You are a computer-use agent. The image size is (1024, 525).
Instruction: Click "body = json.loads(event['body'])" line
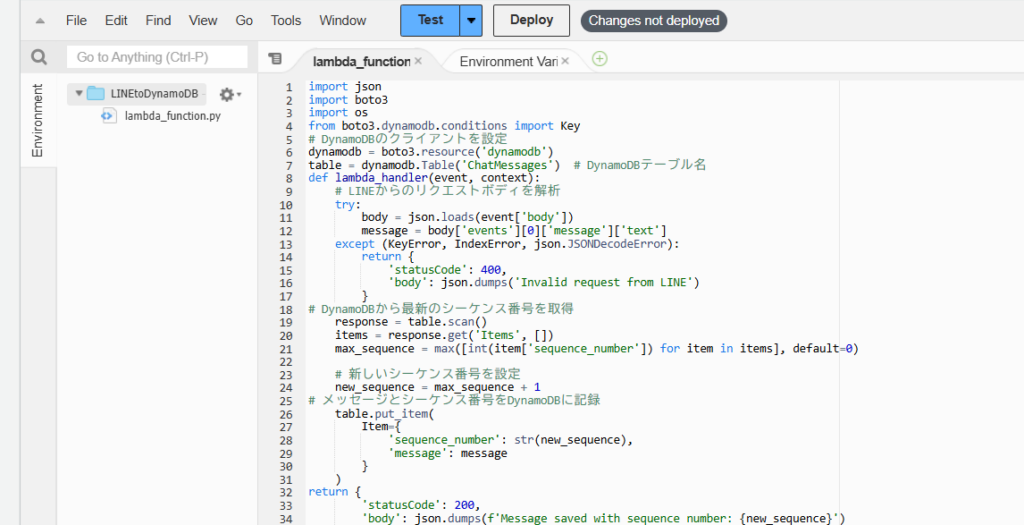(x=467, y=217)
